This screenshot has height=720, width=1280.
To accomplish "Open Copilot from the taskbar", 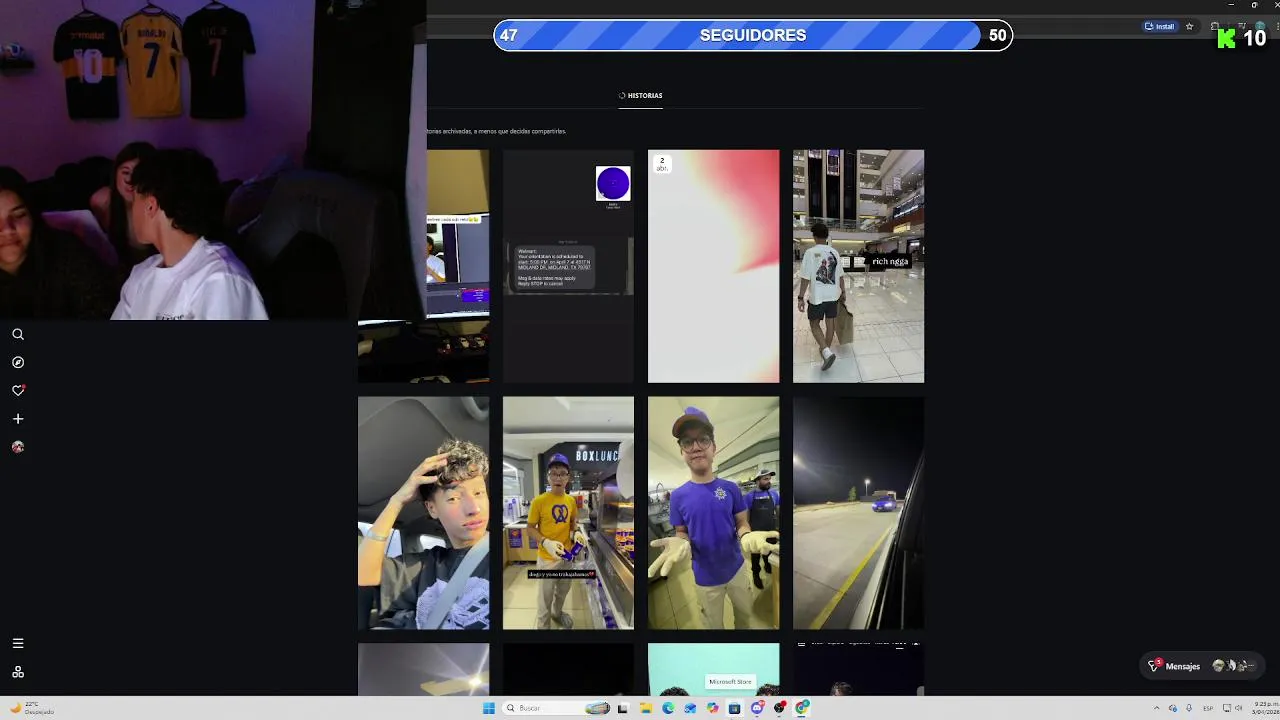I will (x=712, y=708).
